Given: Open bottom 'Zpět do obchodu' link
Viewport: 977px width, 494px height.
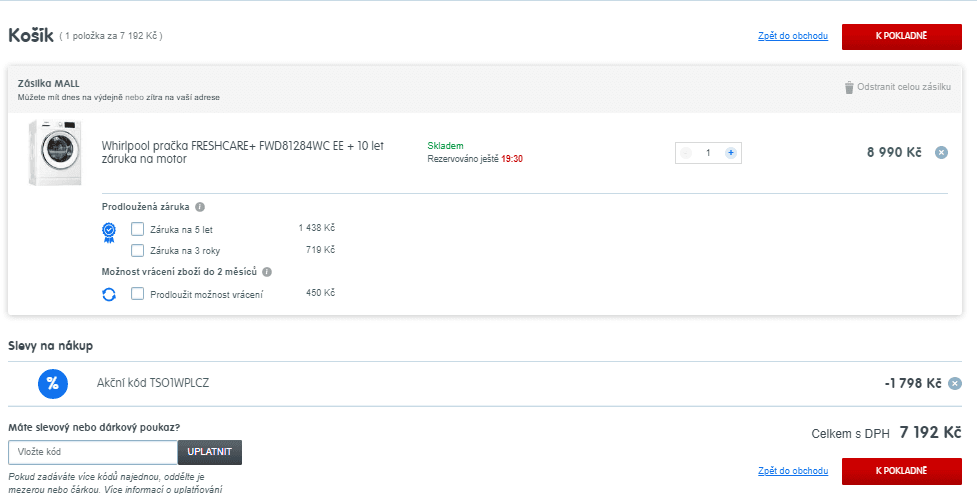Looking at the screenshot, I should click(x=793, y=471).
